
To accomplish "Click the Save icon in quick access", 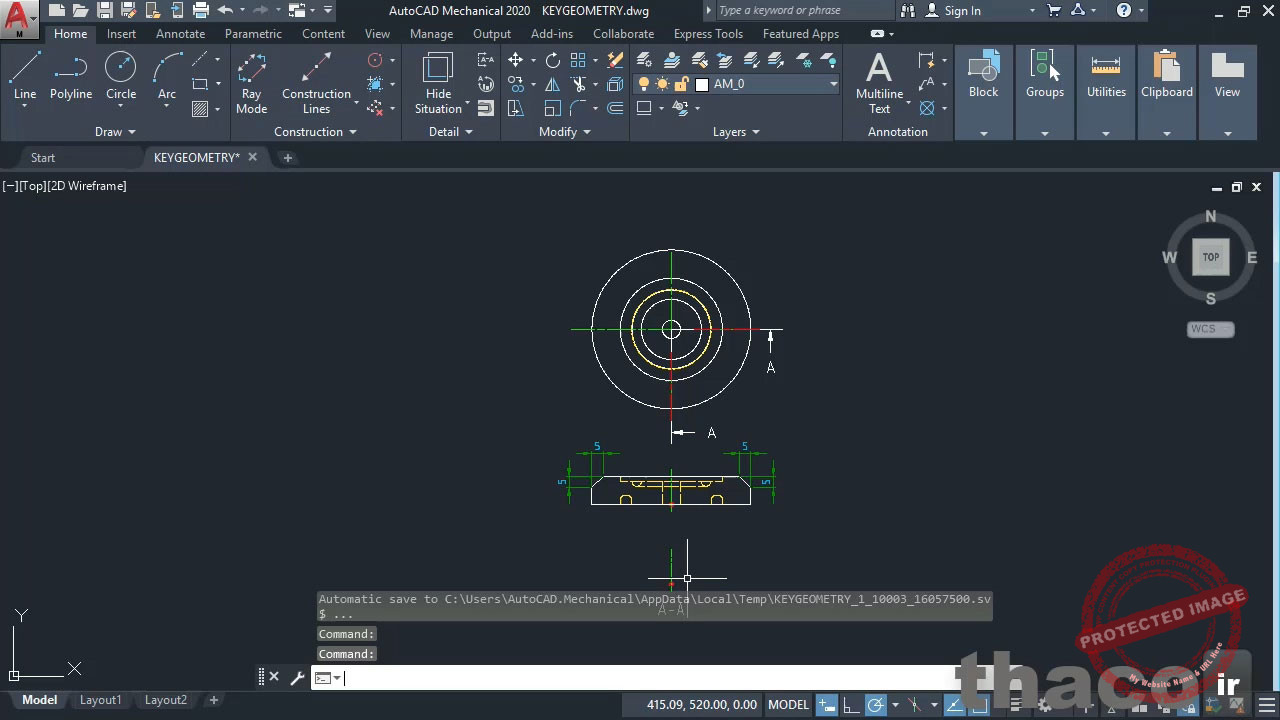I will point(104,11).
